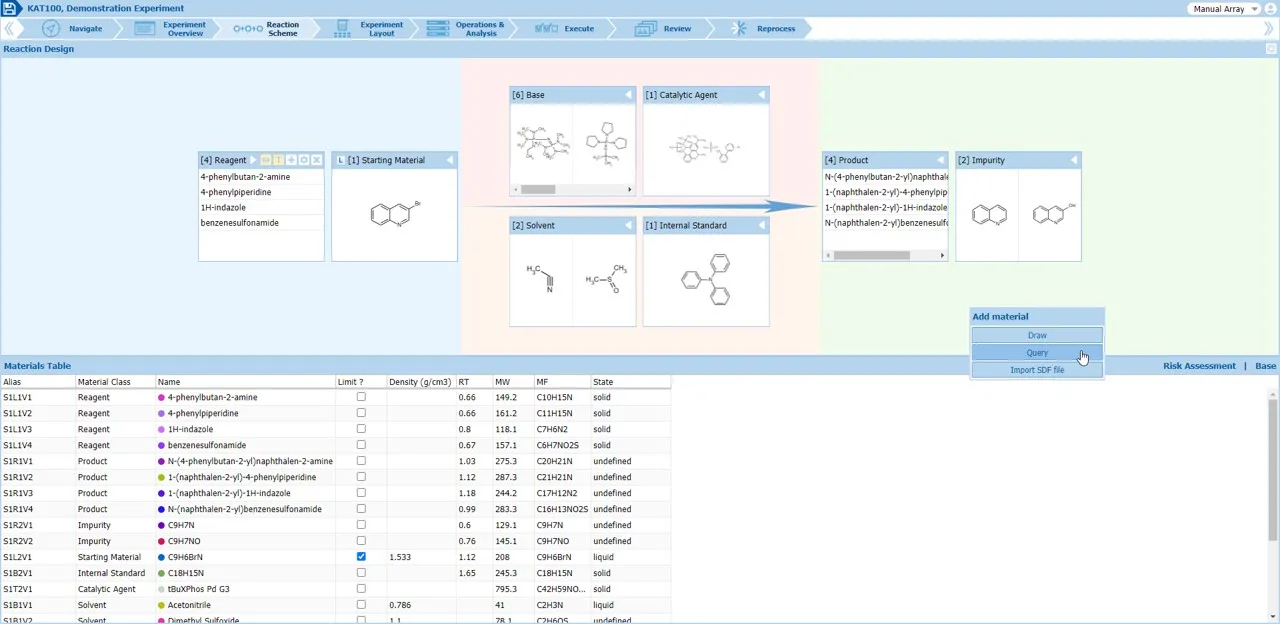Screen dimensions: 1280x624
Task: Uncheck the Limit checkbox for Starting Material
Action: (x=361, y=557)
